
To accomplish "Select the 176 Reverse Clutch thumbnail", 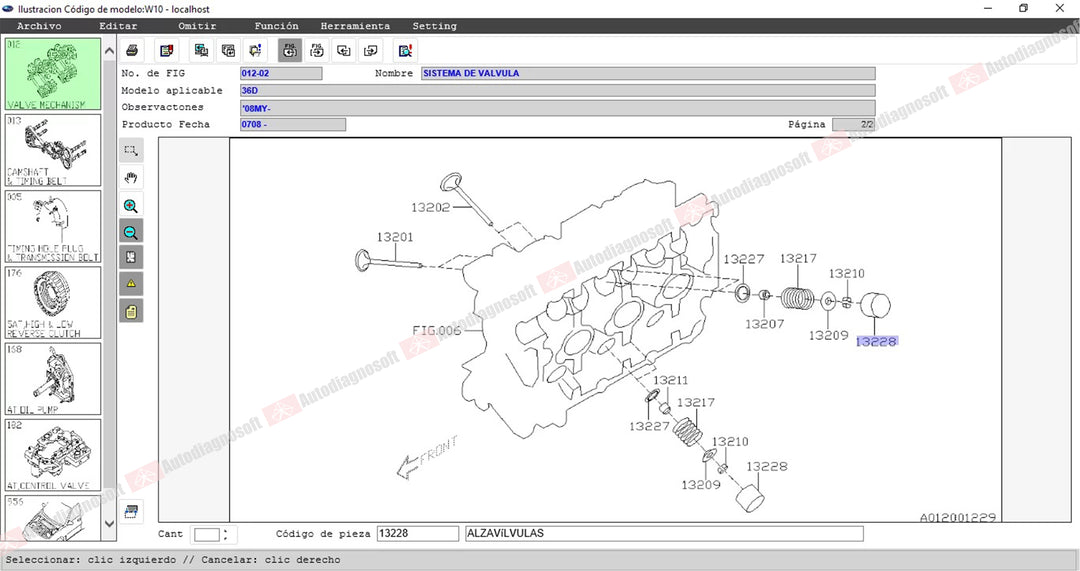I will [x=53, y=303].
